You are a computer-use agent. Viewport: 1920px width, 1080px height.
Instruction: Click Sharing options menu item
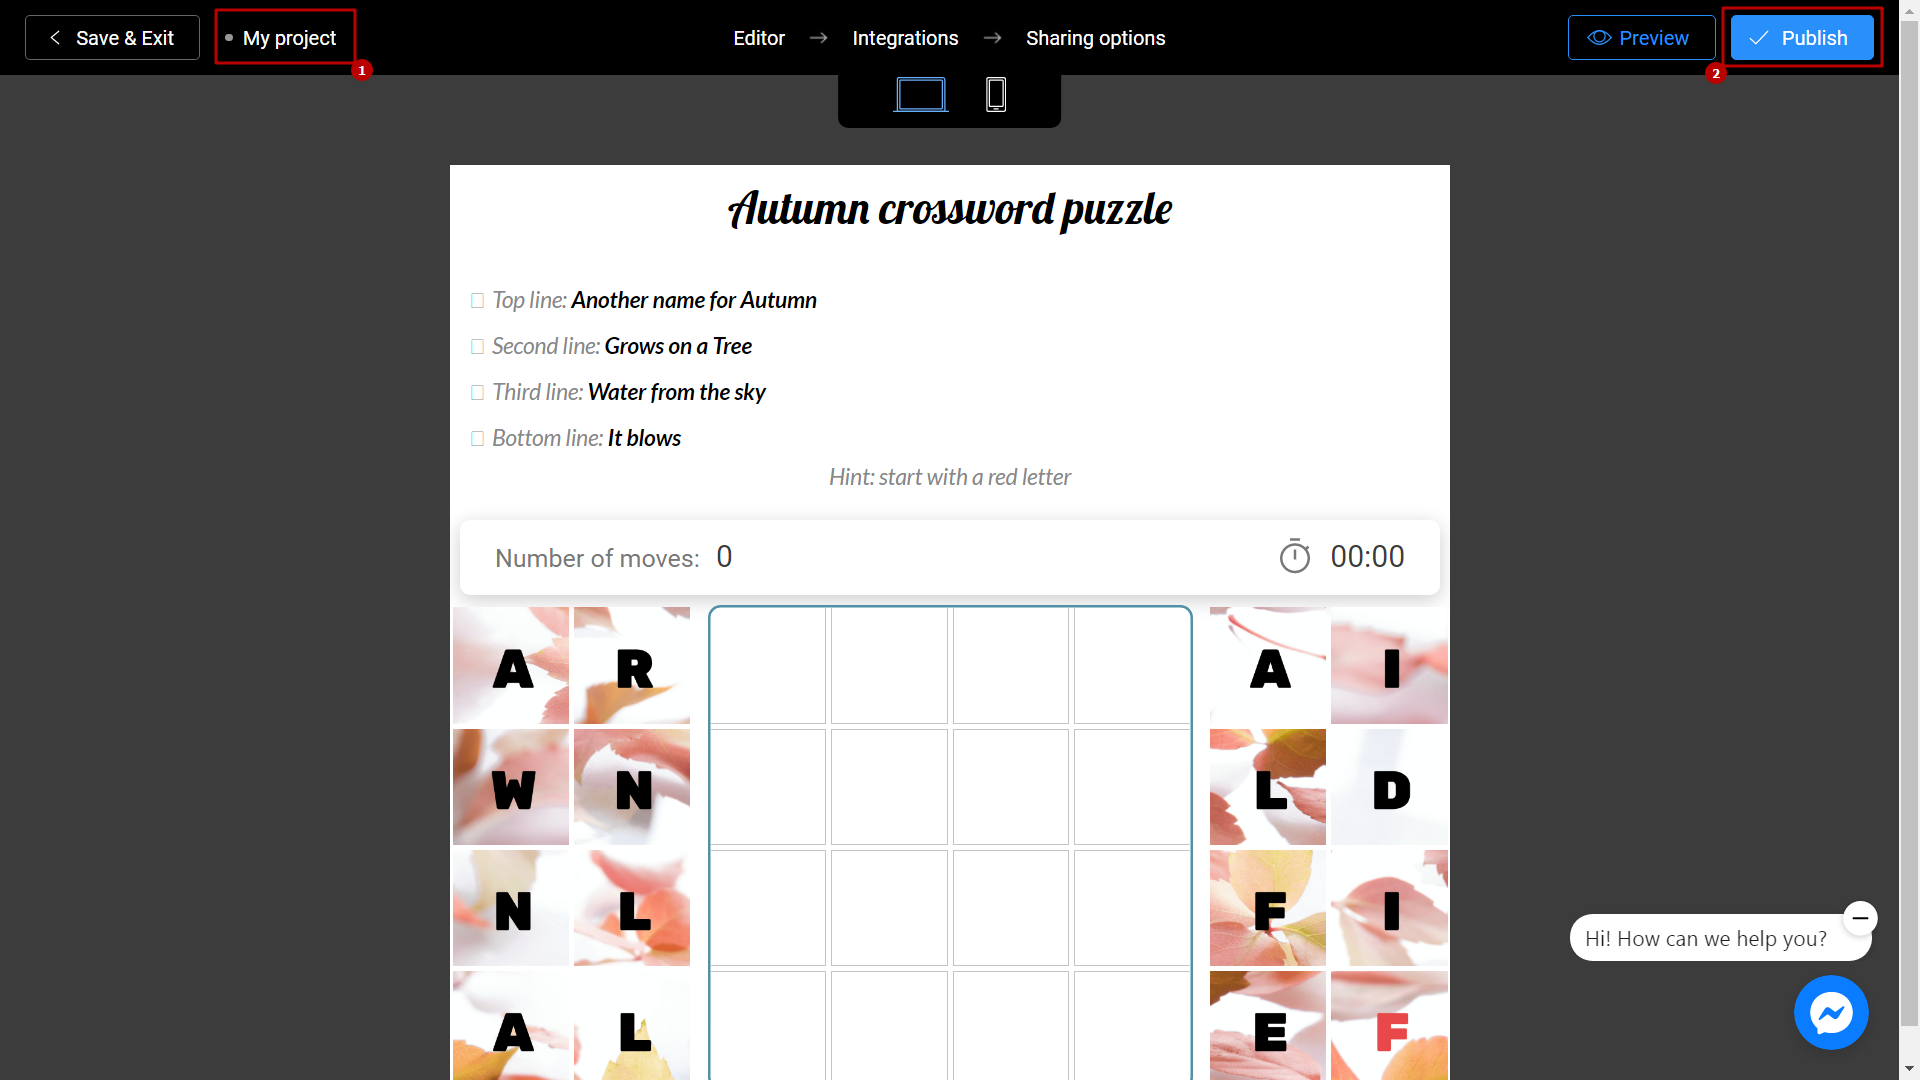[1096, 37]
